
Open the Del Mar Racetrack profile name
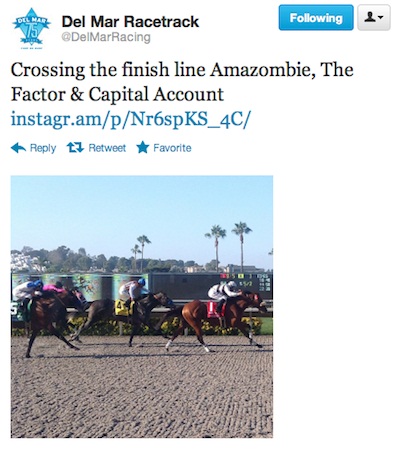[x=130, y=22]
